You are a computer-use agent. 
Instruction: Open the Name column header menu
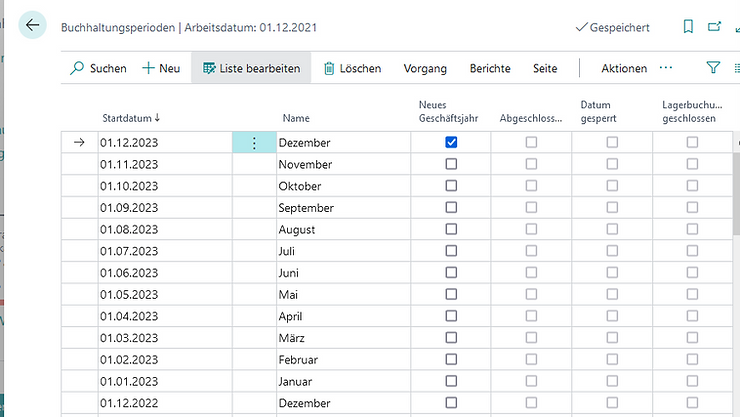296,118
